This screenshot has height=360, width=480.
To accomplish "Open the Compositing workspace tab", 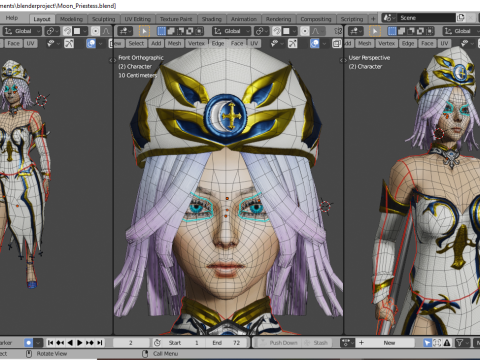I will pos(316,19).
